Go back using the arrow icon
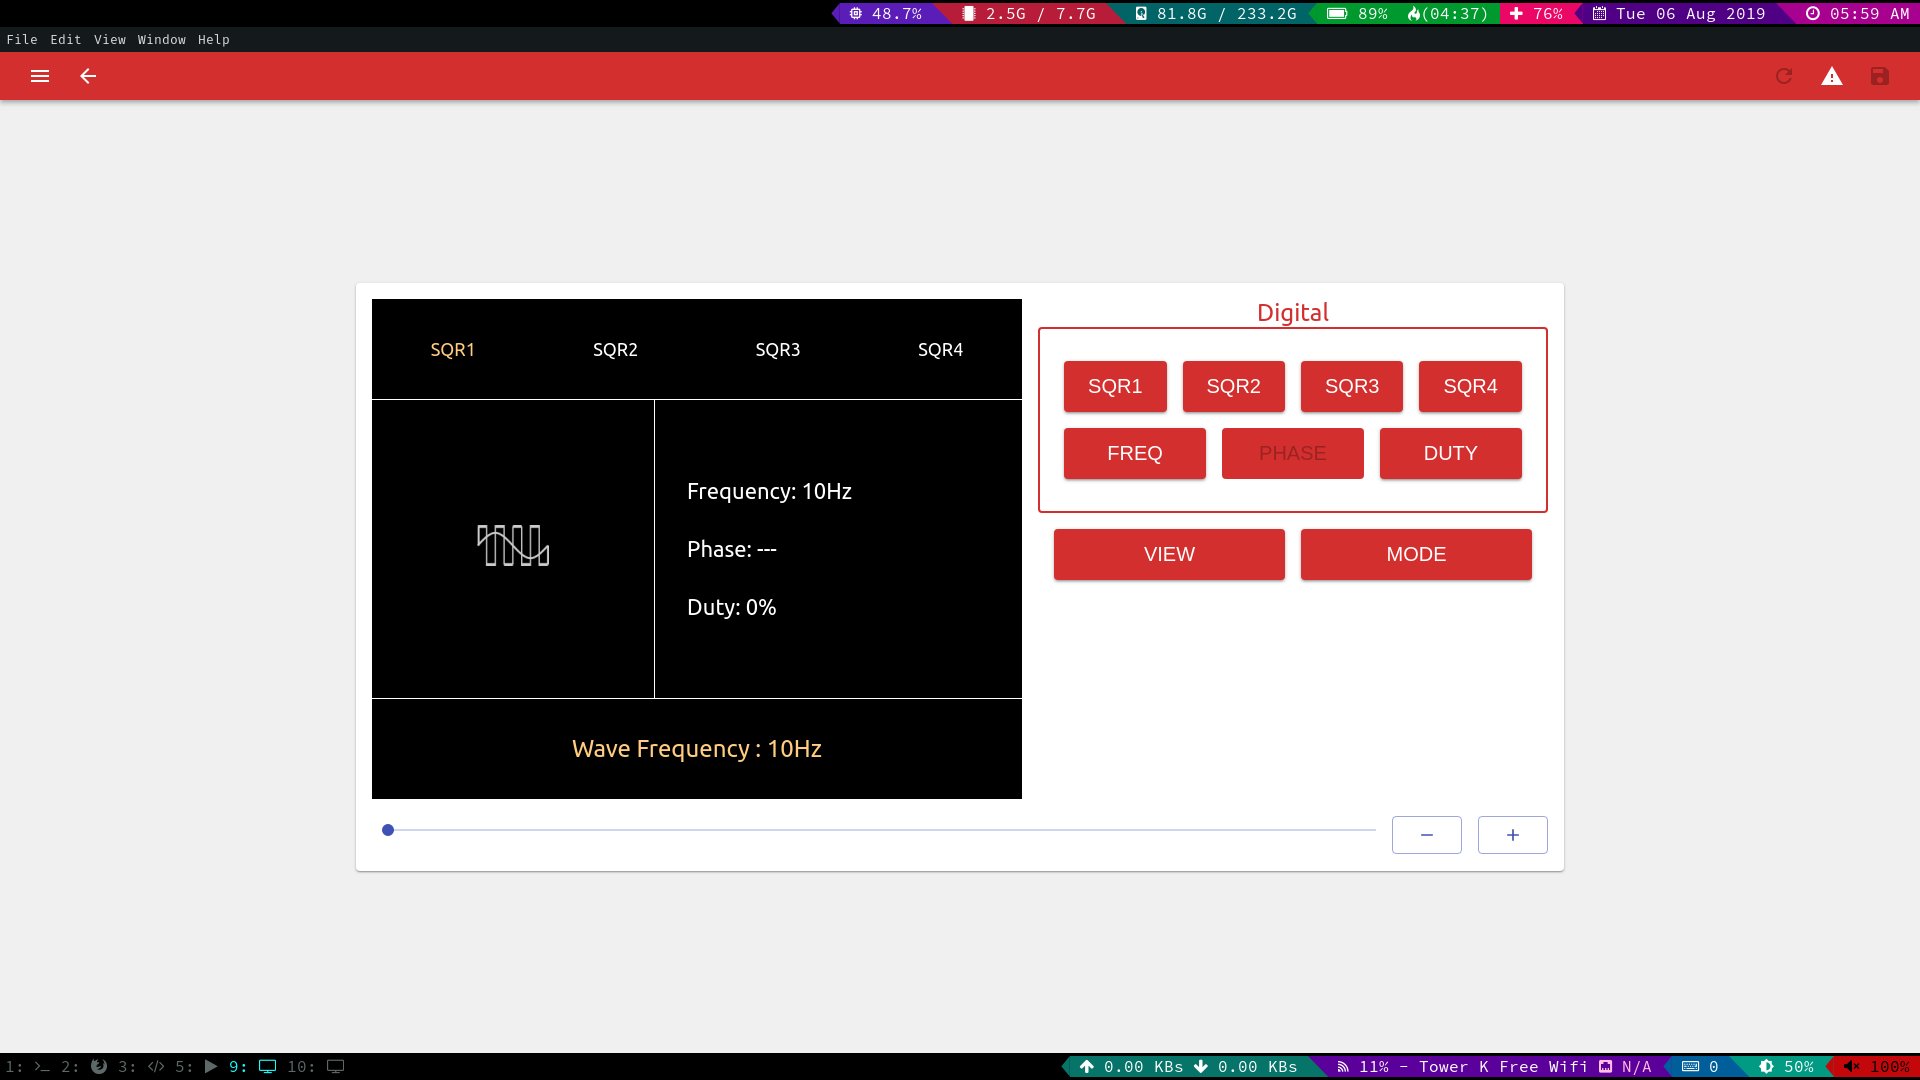1920x1080 pixels. [88, 76]
